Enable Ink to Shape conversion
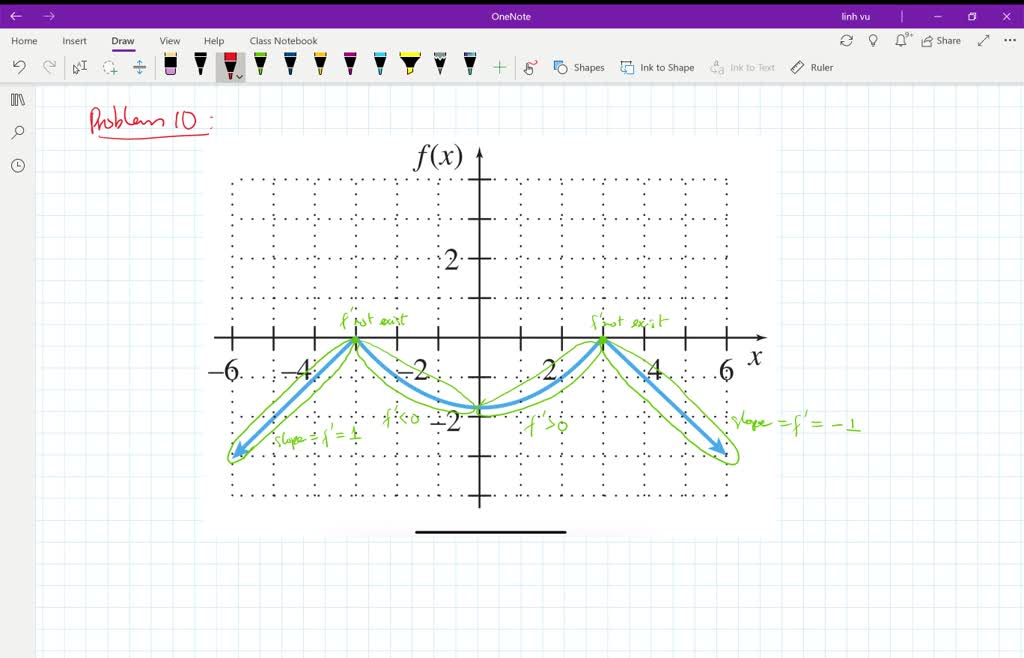 (x=657, y=67)
